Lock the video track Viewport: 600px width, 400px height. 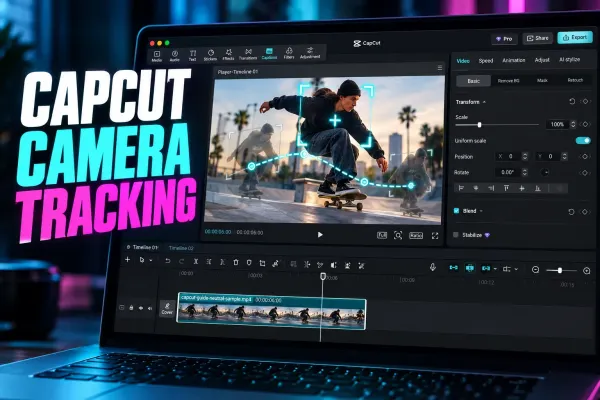131,308
